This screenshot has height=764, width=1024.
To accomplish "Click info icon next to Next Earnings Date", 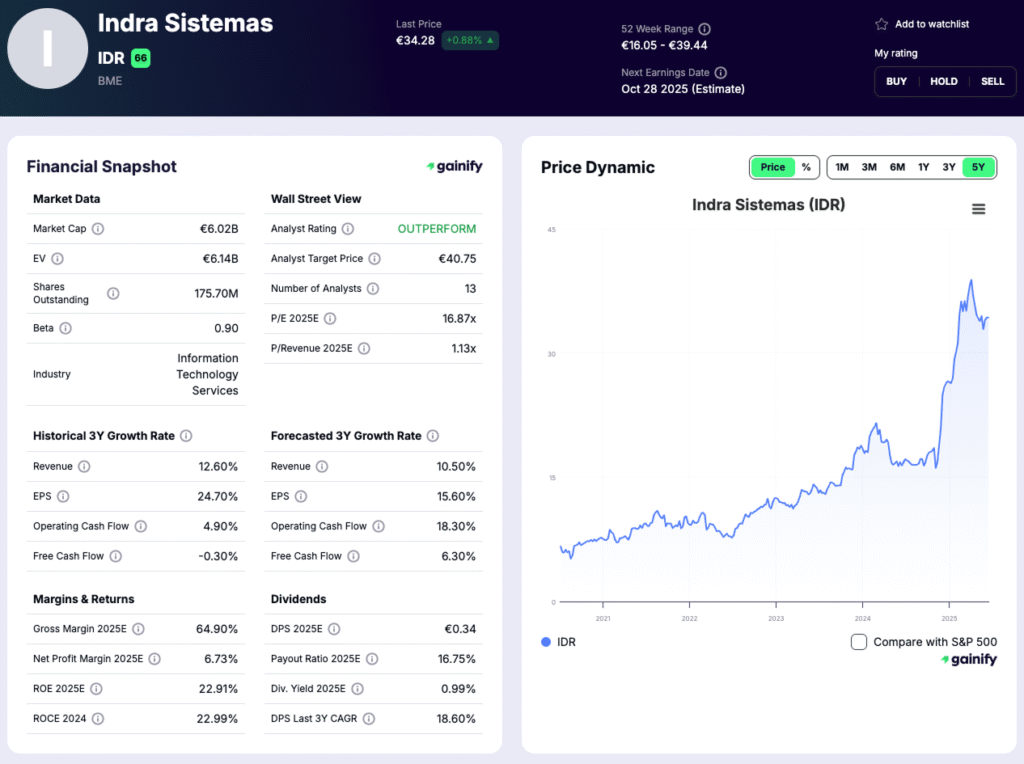I will coord(720,72).
